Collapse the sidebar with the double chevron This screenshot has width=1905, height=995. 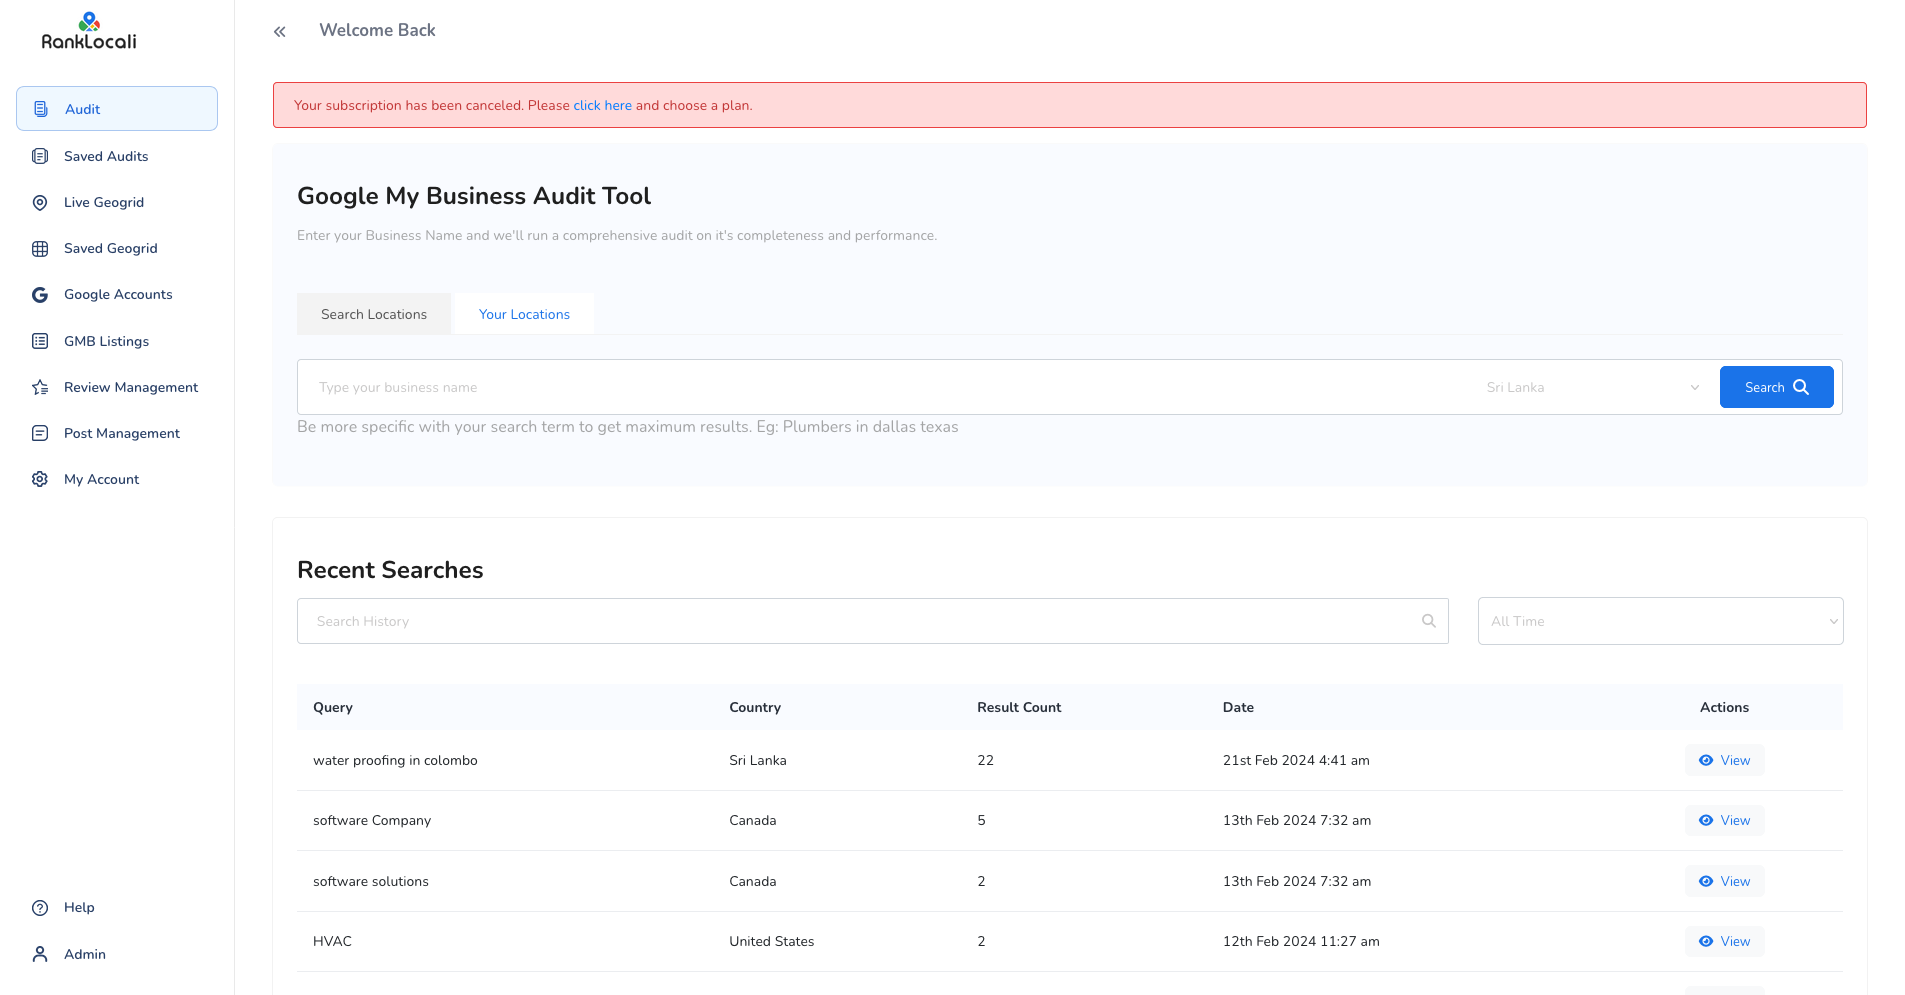point(279,31)
